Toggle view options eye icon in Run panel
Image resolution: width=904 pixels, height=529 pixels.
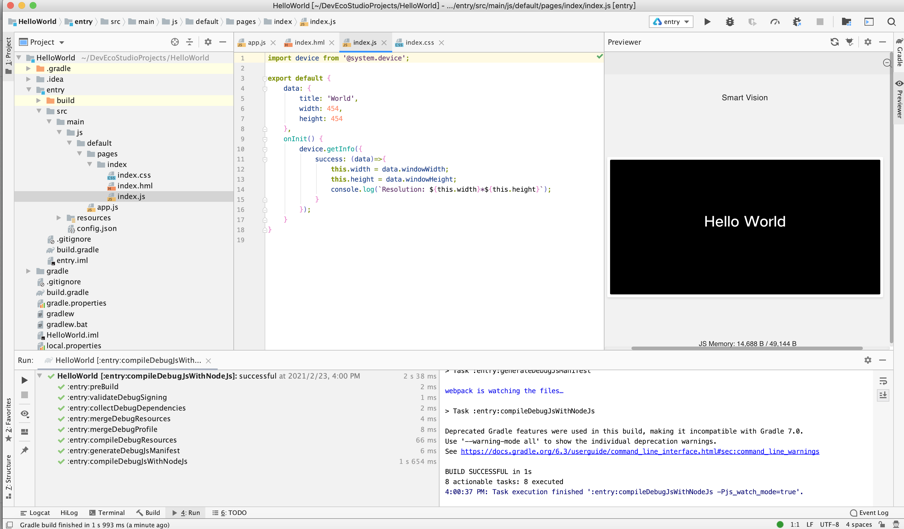point(24,414)
